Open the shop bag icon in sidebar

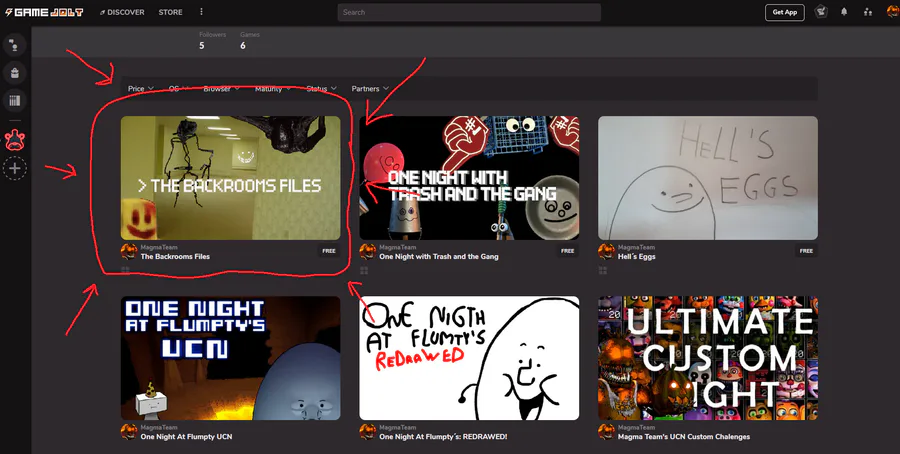tap(14, 73)
